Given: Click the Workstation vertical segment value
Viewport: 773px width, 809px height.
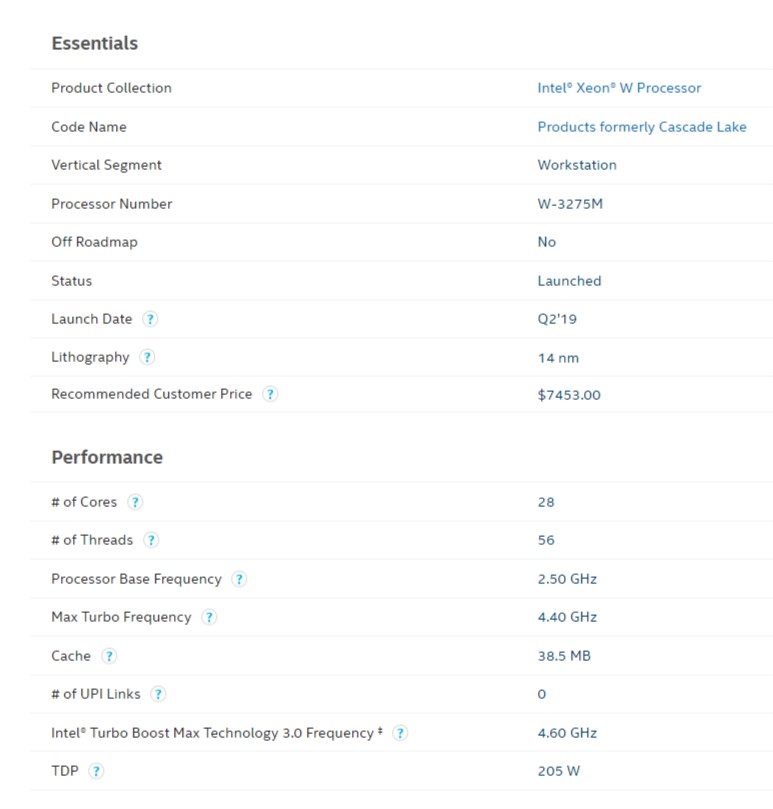Looking at the screenshot, I should click(577, 165).
